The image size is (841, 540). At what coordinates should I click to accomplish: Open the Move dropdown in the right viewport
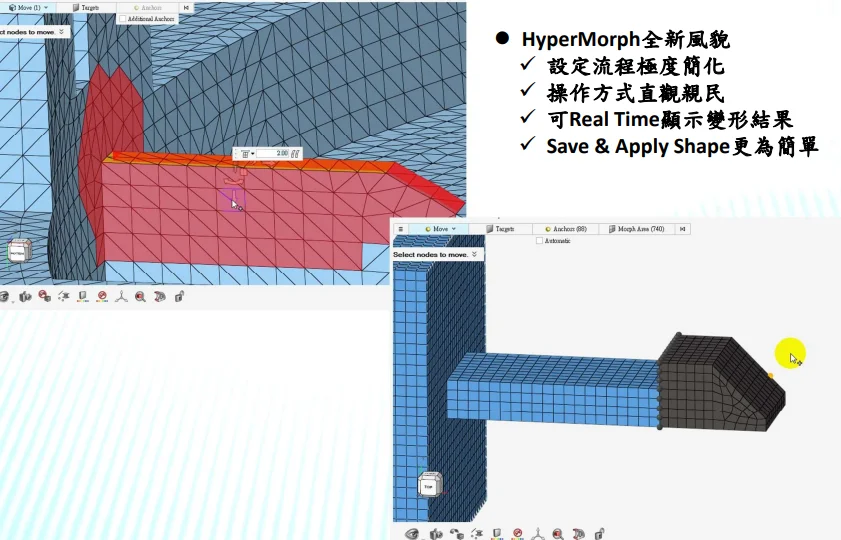441,229
